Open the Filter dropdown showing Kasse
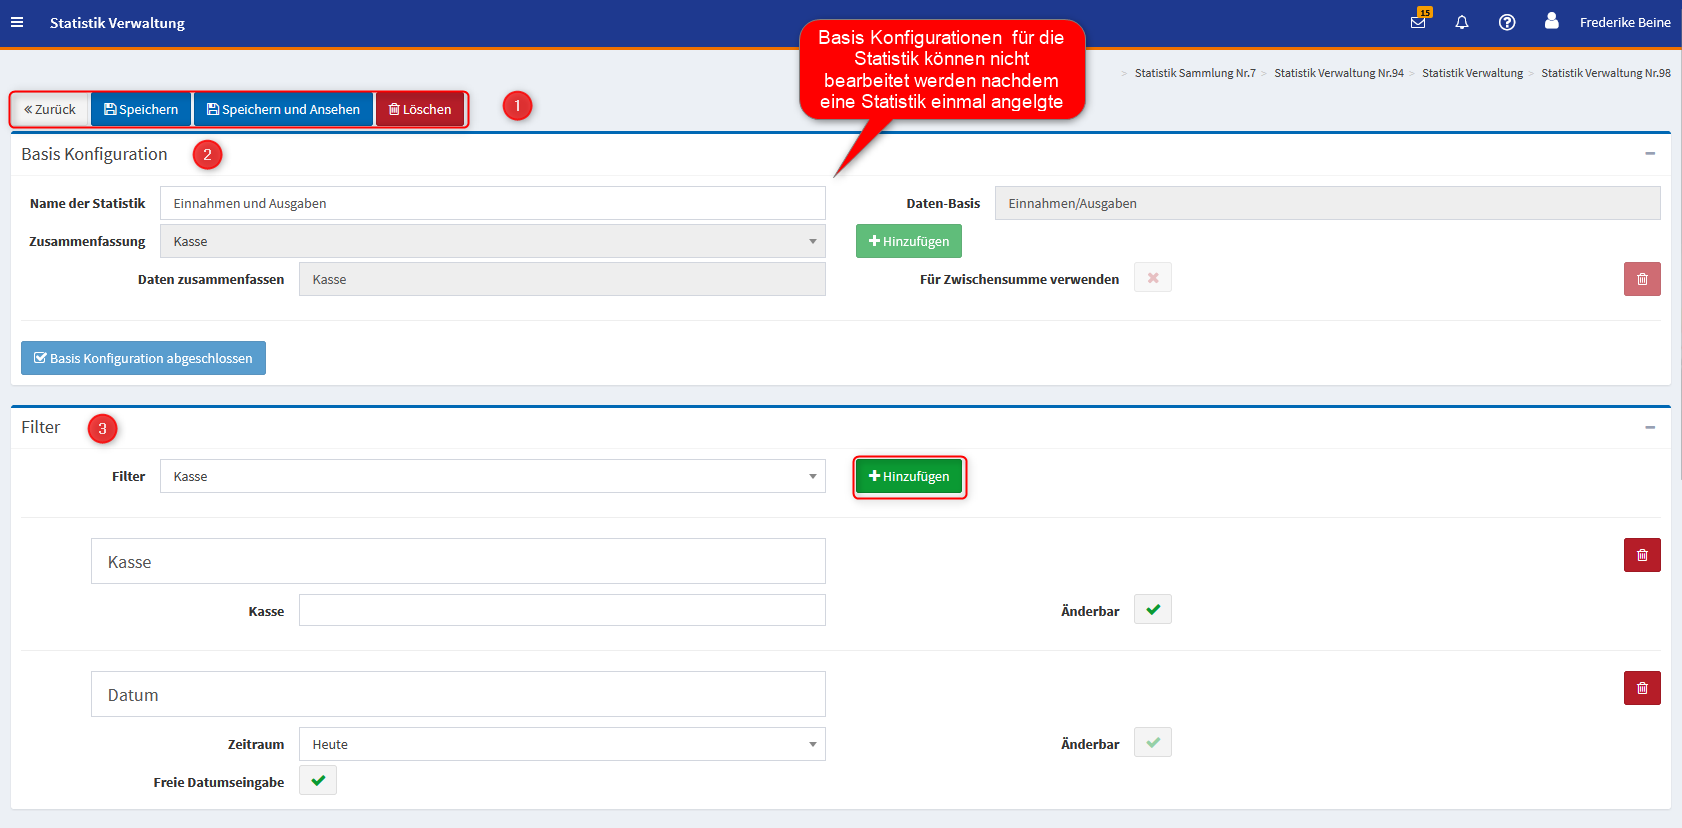The height and width of the screenshot is (828, 1682). click(x=492, y=476)
